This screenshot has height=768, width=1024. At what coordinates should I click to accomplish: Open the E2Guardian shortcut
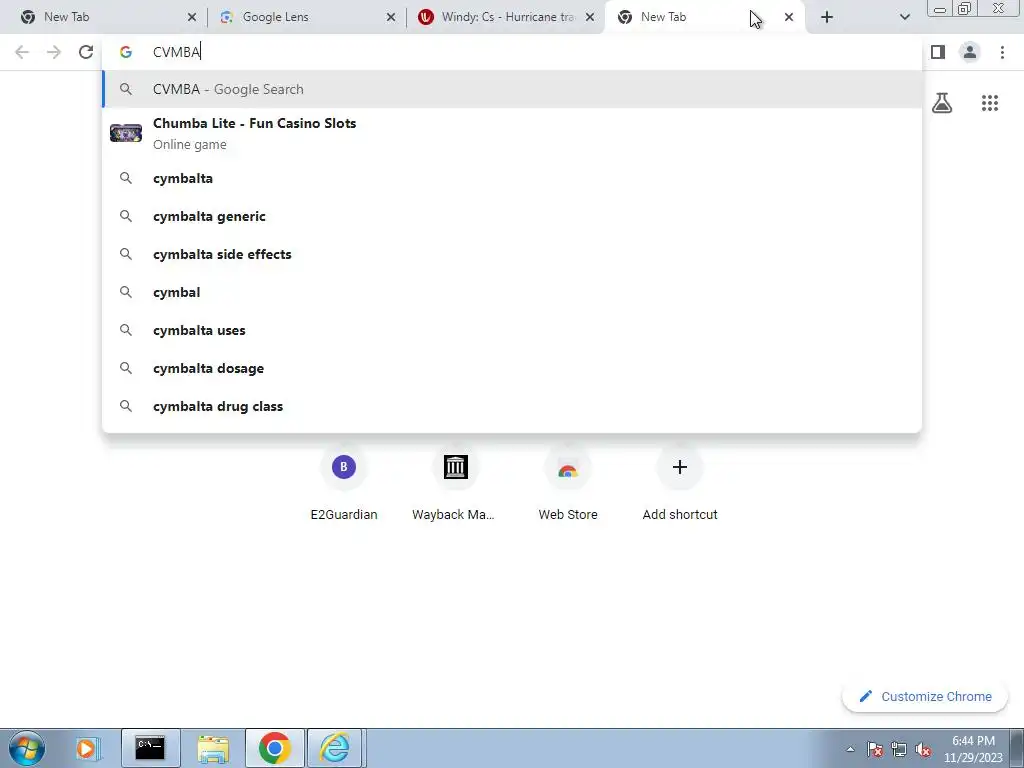click(344, 485)
